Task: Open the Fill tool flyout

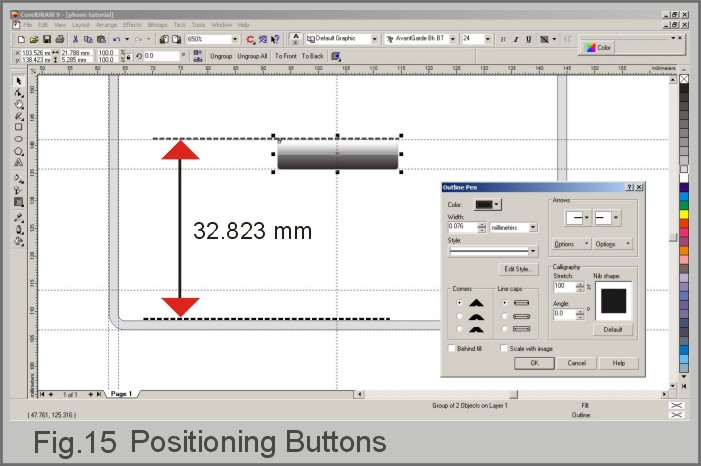Action: pos(18,241)
